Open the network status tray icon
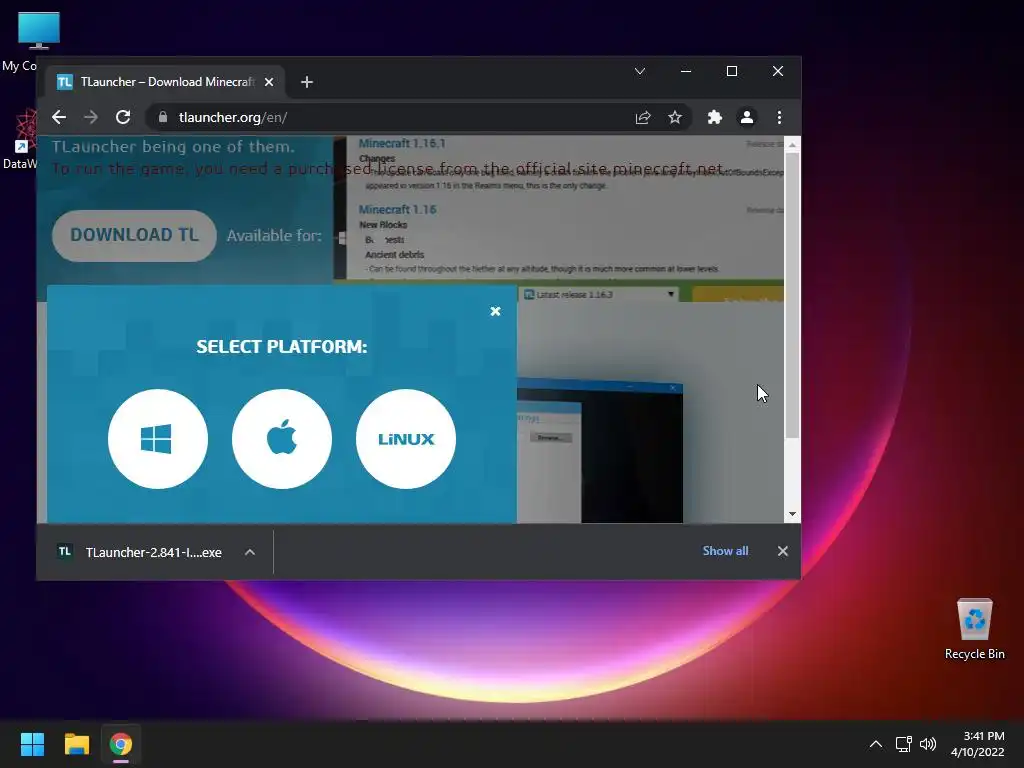This screenshot has width=1024, height=768. tap(903, 744)
